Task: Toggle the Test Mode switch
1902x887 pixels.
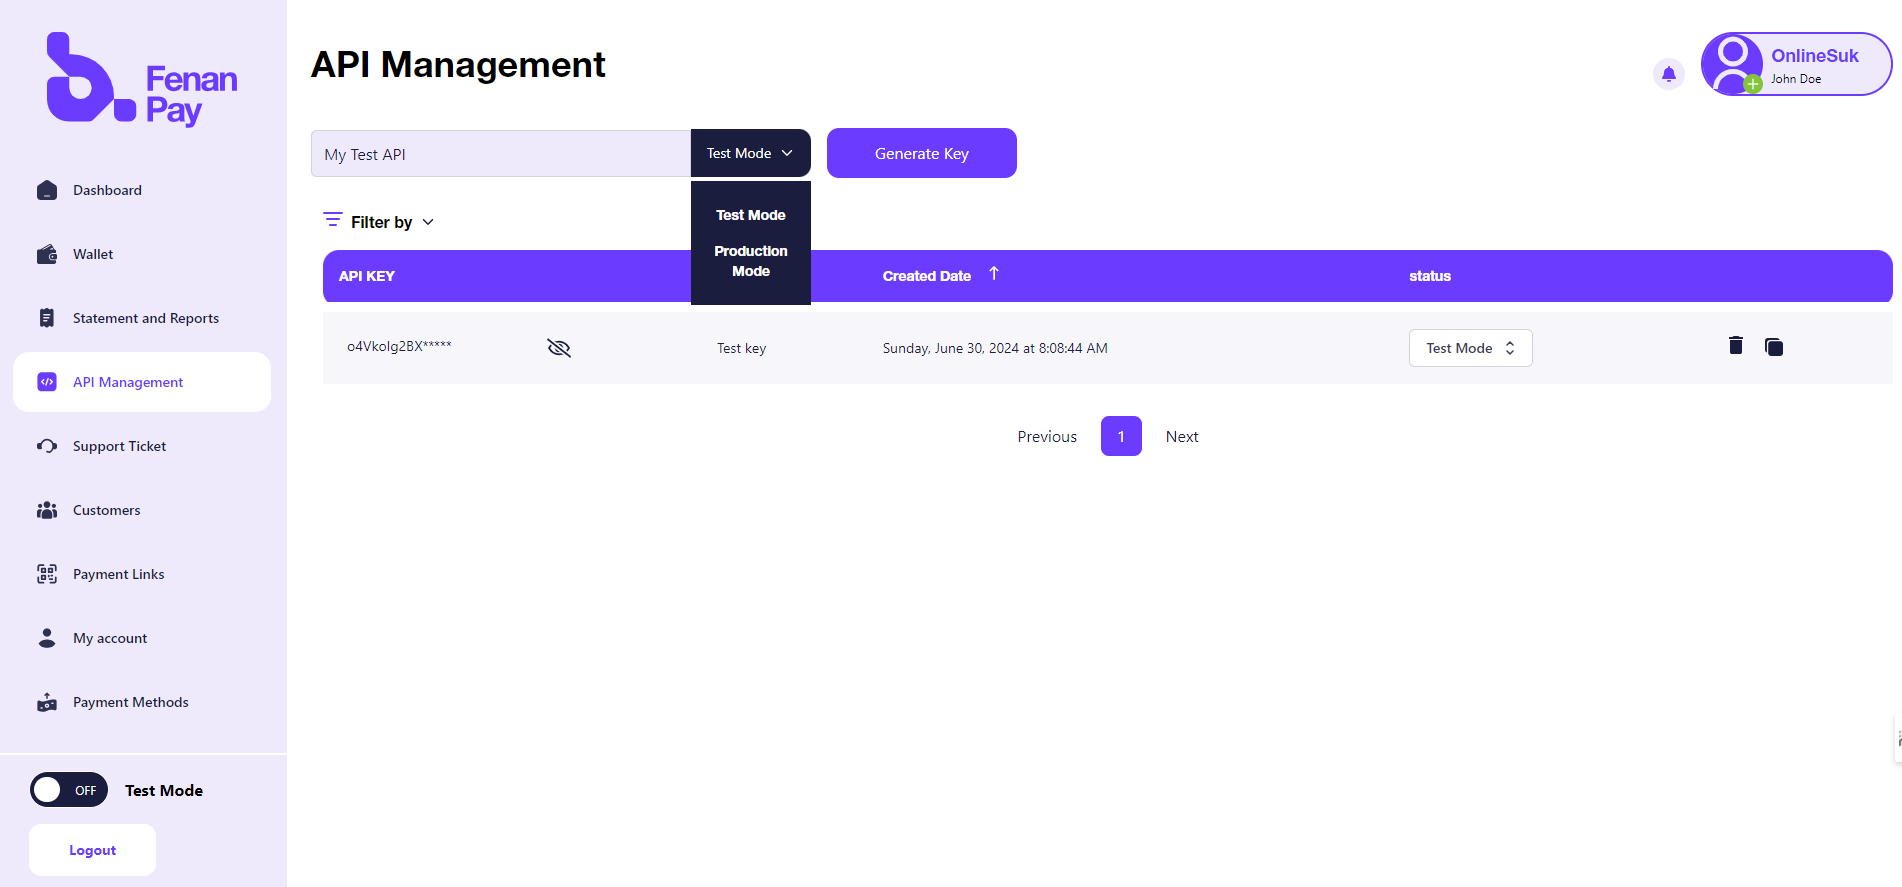Action: tap(69, 790)
